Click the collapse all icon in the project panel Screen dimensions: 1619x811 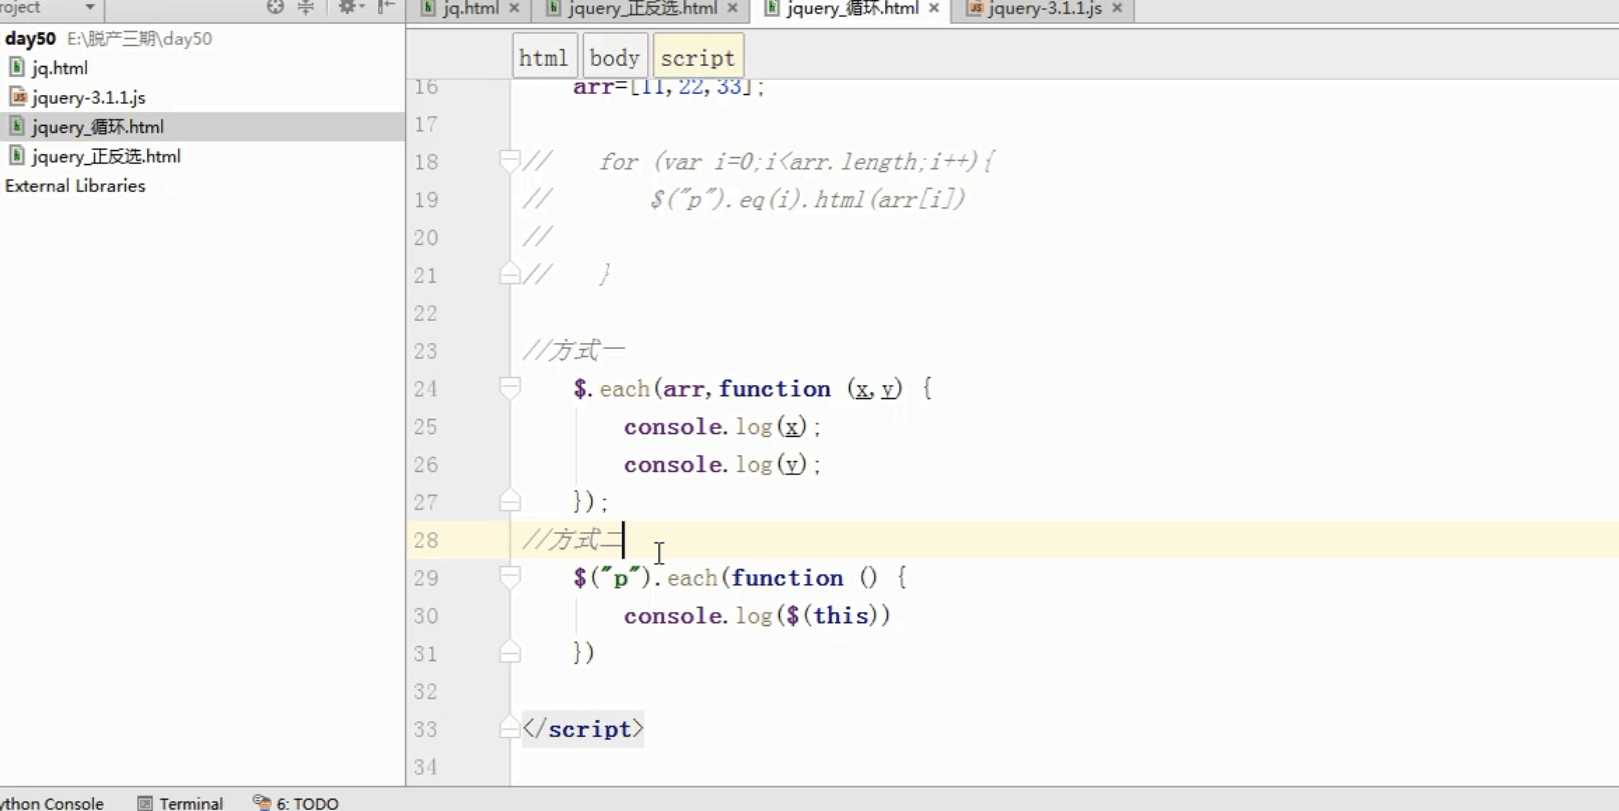[306, 7]
